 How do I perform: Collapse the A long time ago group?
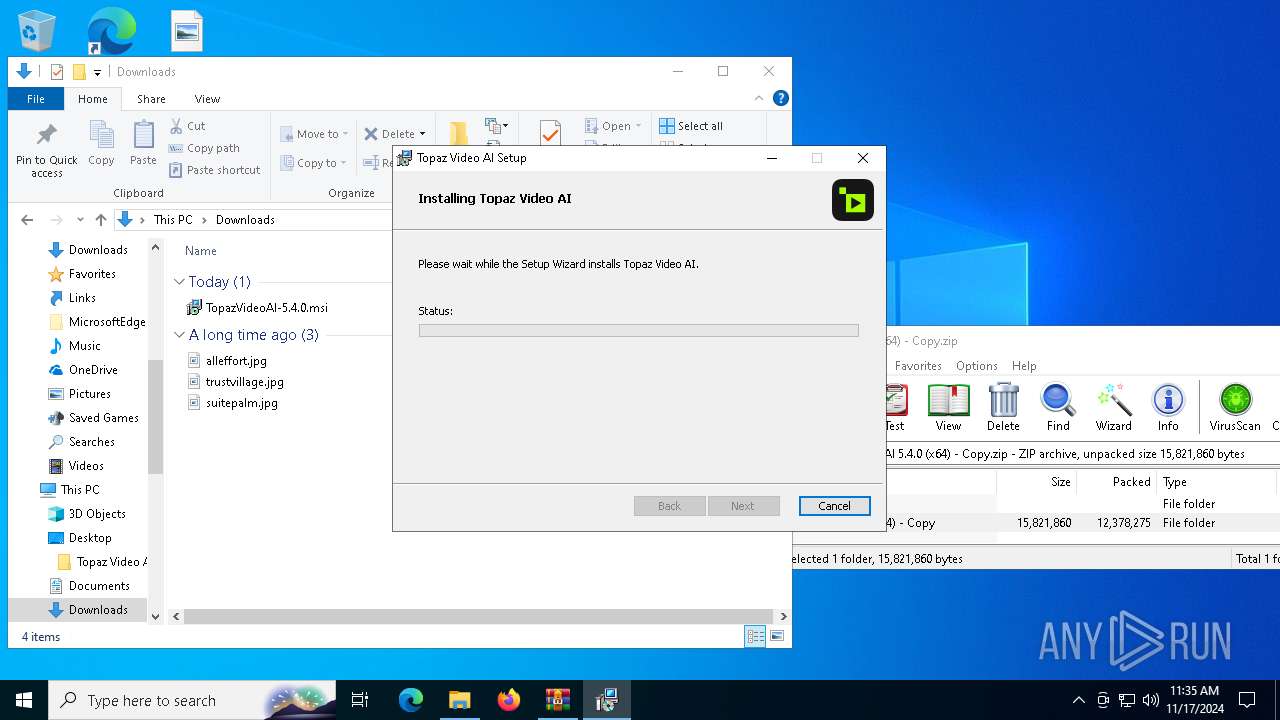179,335
